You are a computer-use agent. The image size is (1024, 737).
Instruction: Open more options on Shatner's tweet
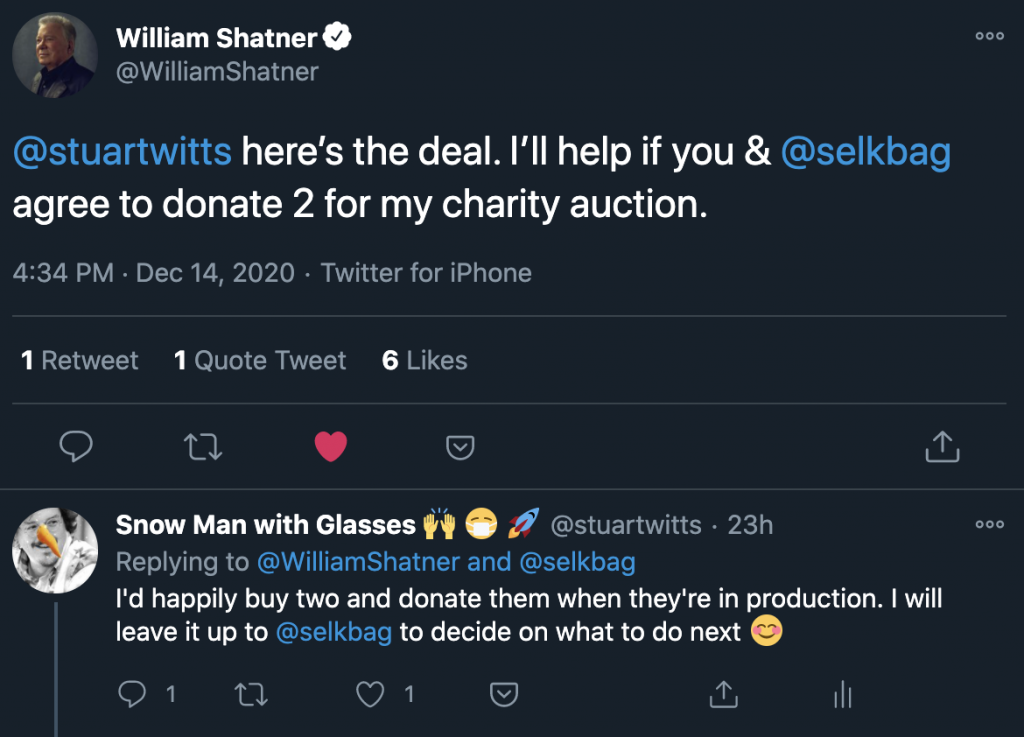[x=988, y=37]
